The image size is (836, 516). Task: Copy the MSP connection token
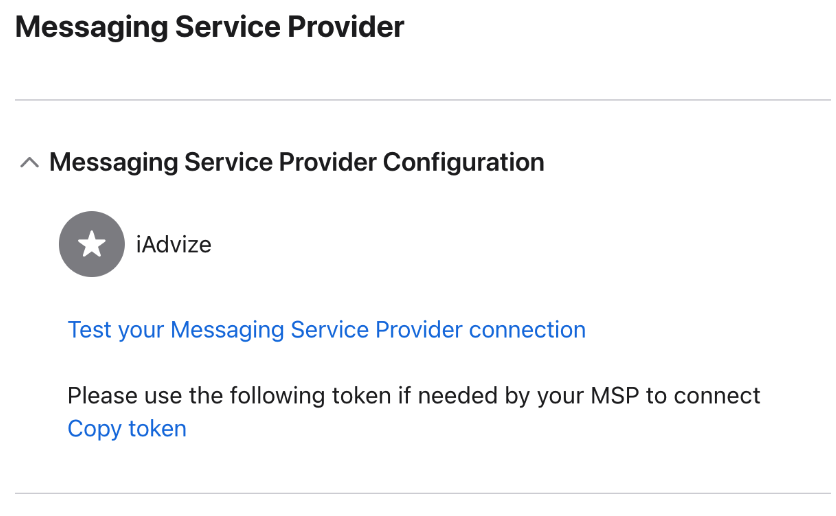click(127, 429)
